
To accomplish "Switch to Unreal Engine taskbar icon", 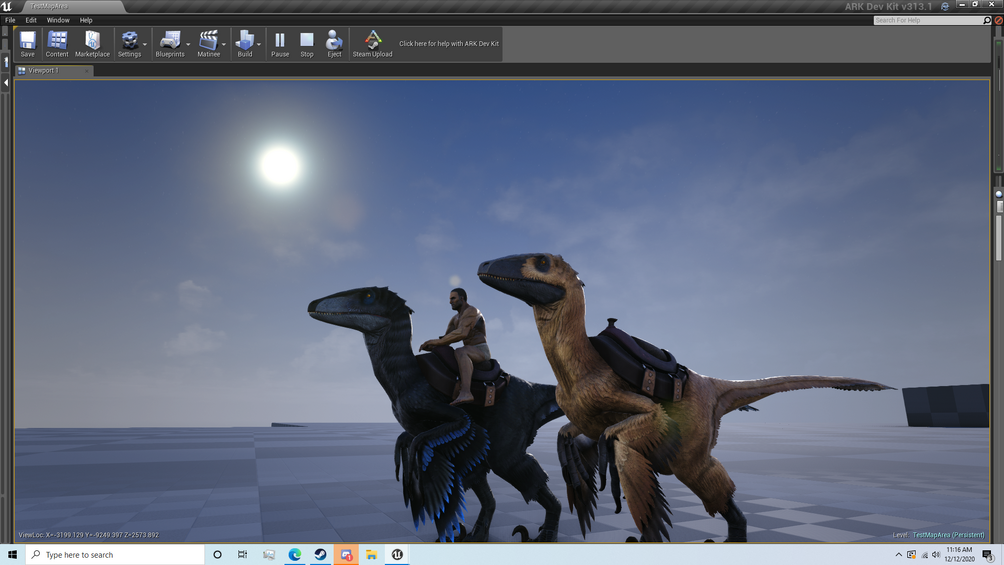I will tap(397, 555).
